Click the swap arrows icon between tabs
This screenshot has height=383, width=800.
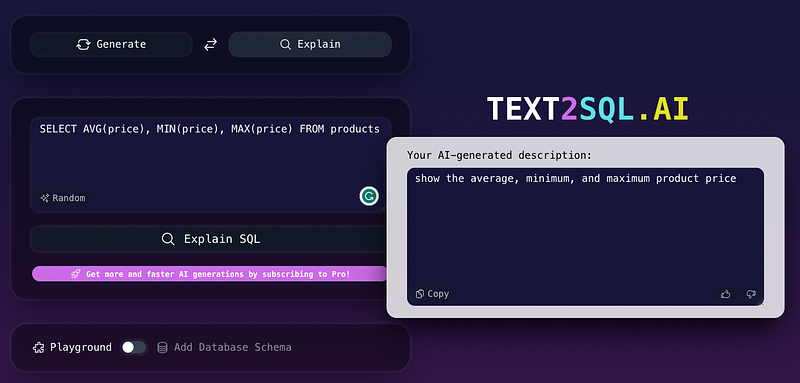coord(210,44)
